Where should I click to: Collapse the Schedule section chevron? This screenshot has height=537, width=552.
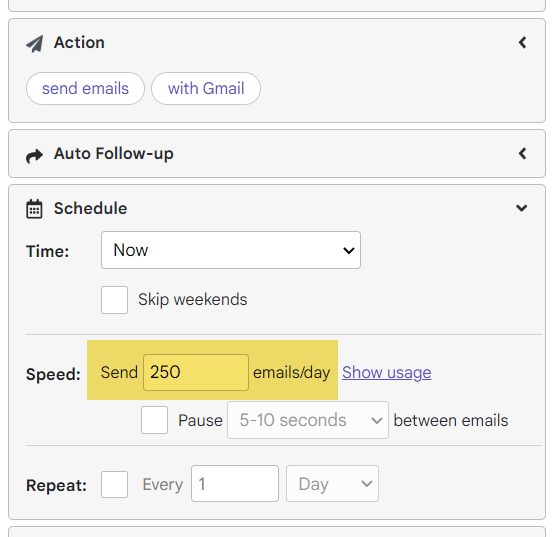coord(522,208)
